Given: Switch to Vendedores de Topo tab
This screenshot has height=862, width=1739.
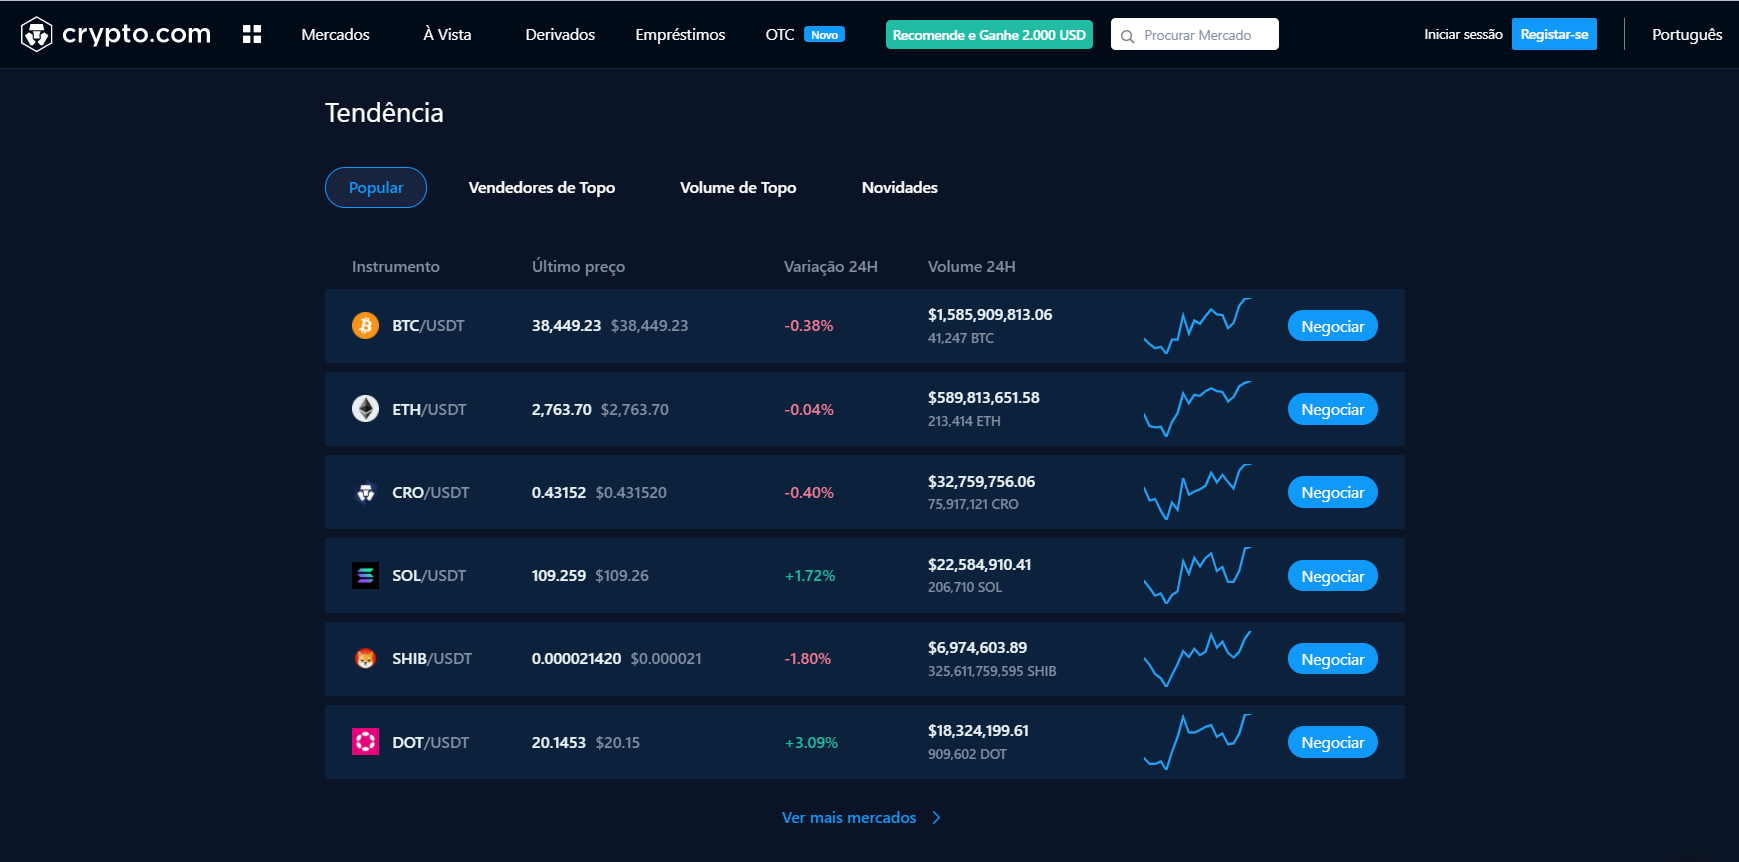Looking at the screenshot, I should [x=542, y=188].
